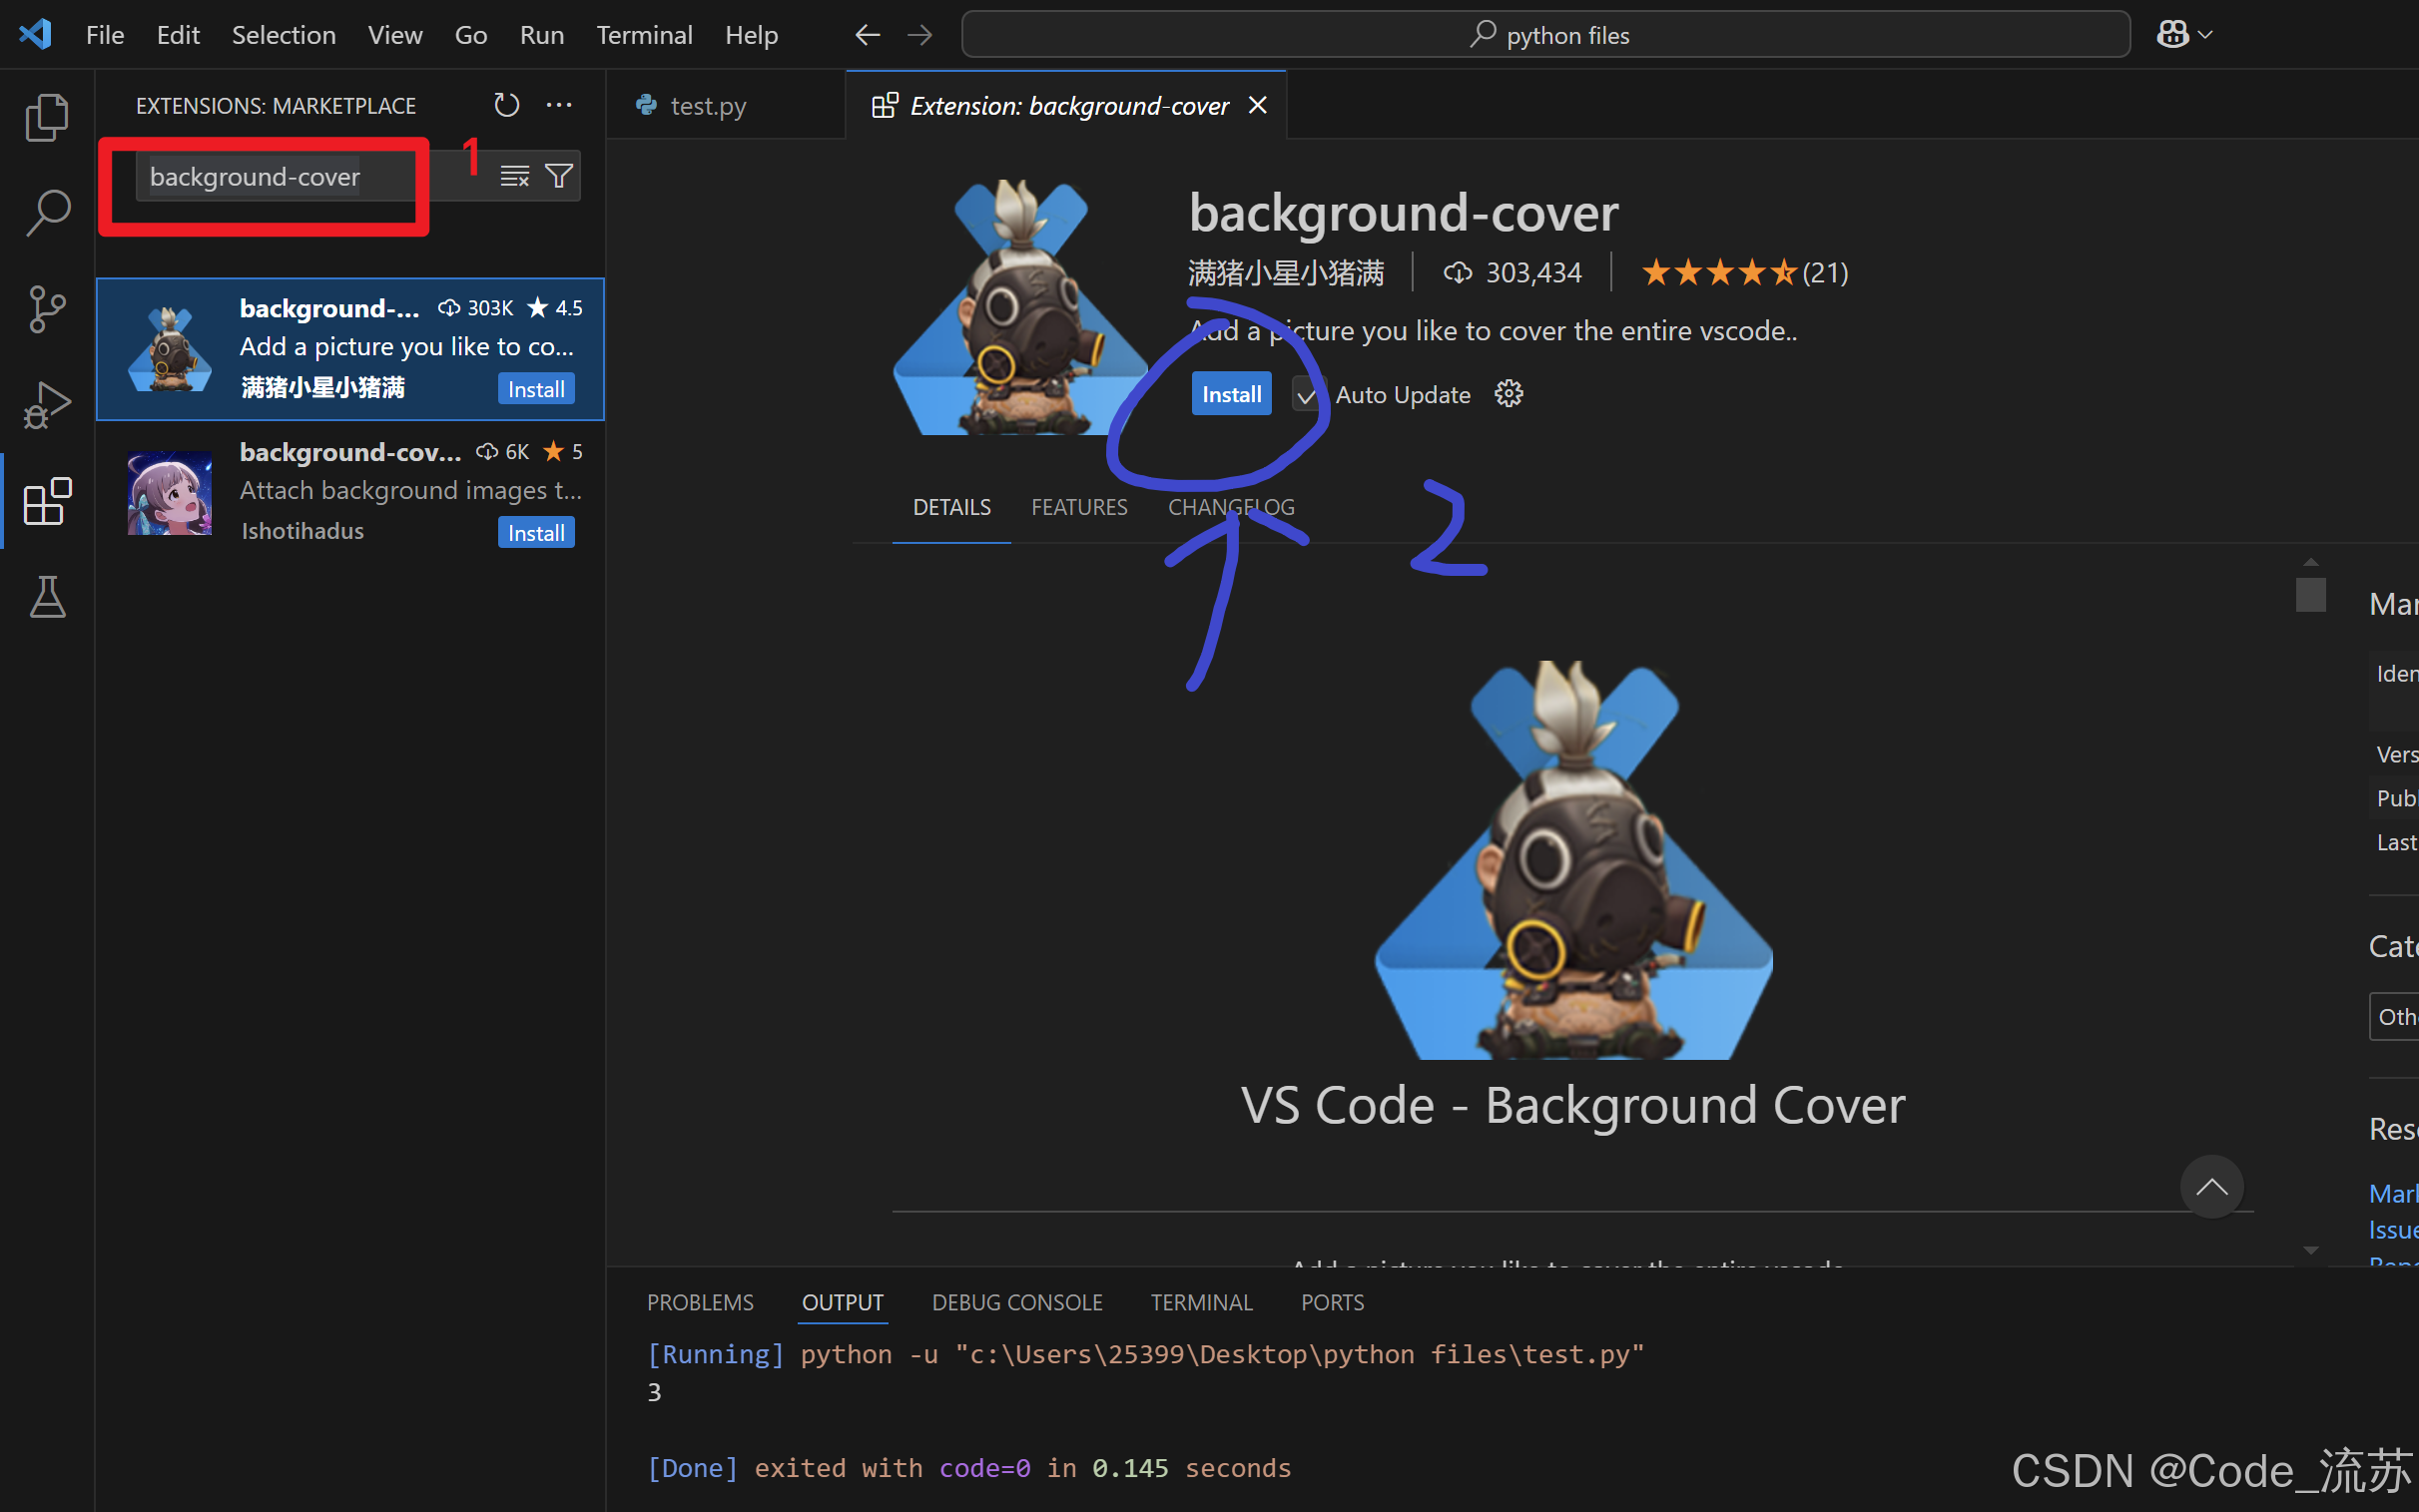This screenshot has height=1512, width=2419.
Task: Open the Testing flask icon
Action: (47, 597)
